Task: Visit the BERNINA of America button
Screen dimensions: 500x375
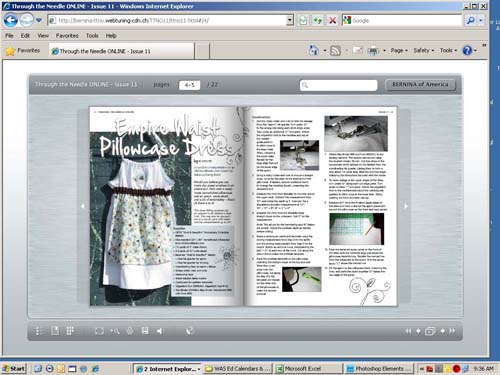Action: coord(420,84)
